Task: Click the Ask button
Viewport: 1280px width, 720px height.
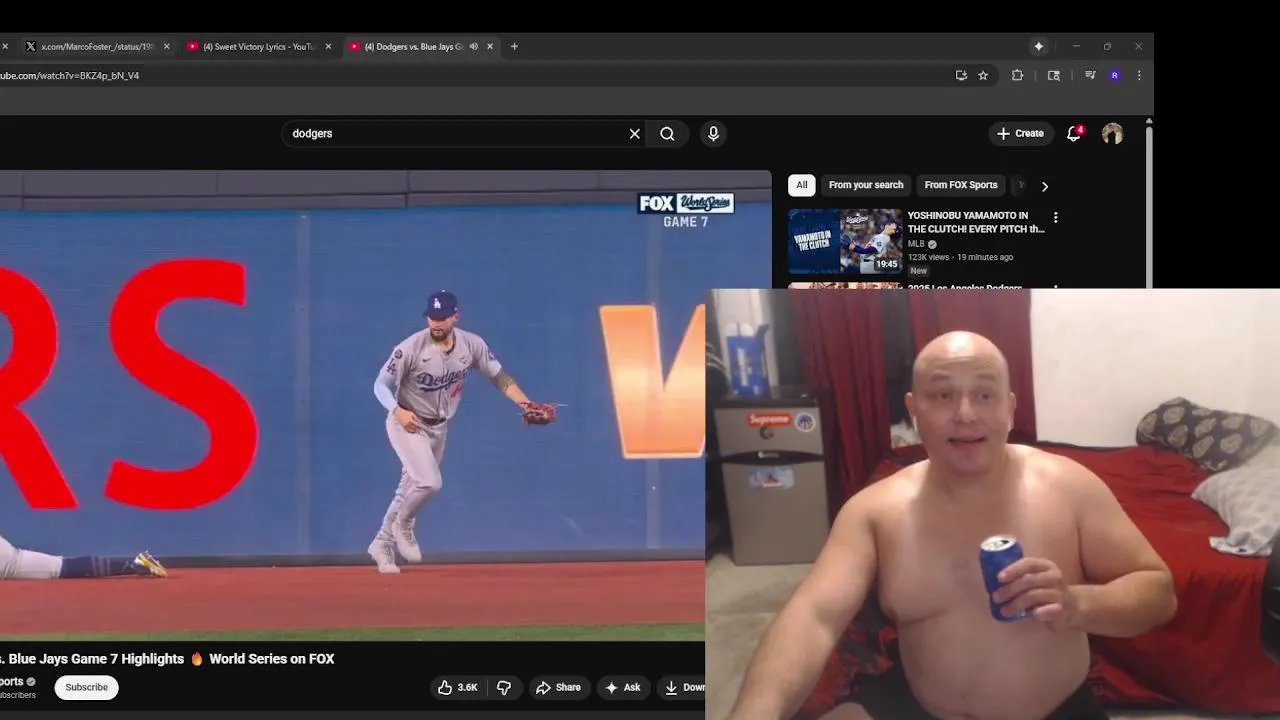Action: (622, 687)
